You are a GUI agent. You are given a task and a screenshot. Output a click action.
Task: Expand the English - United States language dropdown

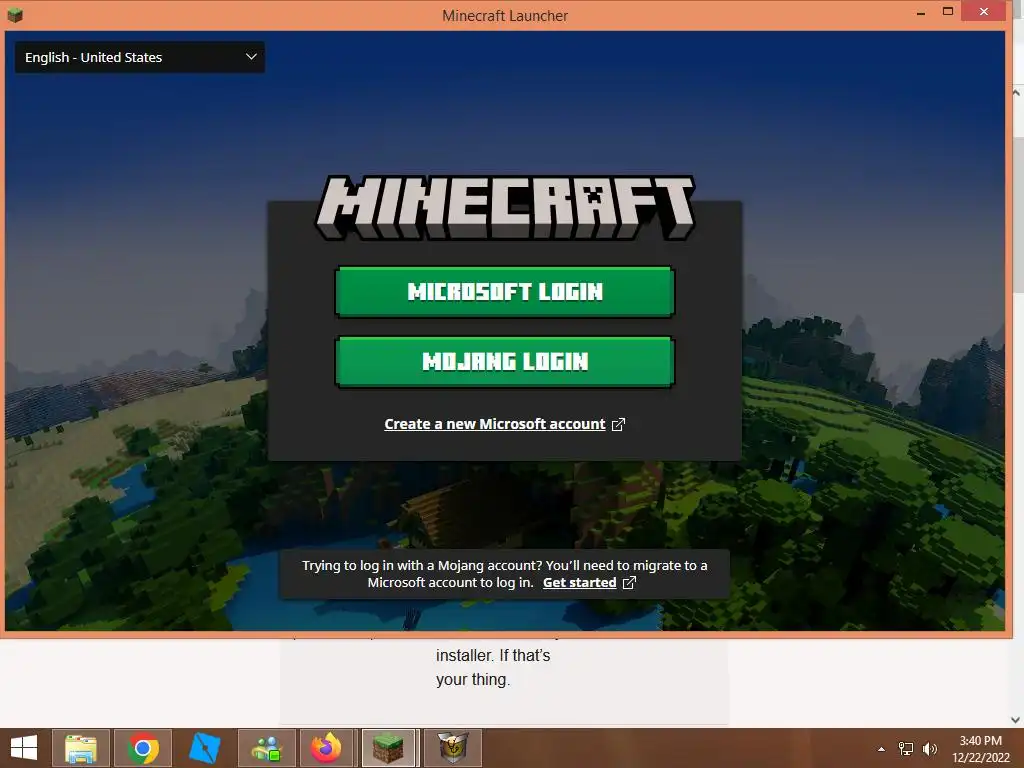coord(140,57)
